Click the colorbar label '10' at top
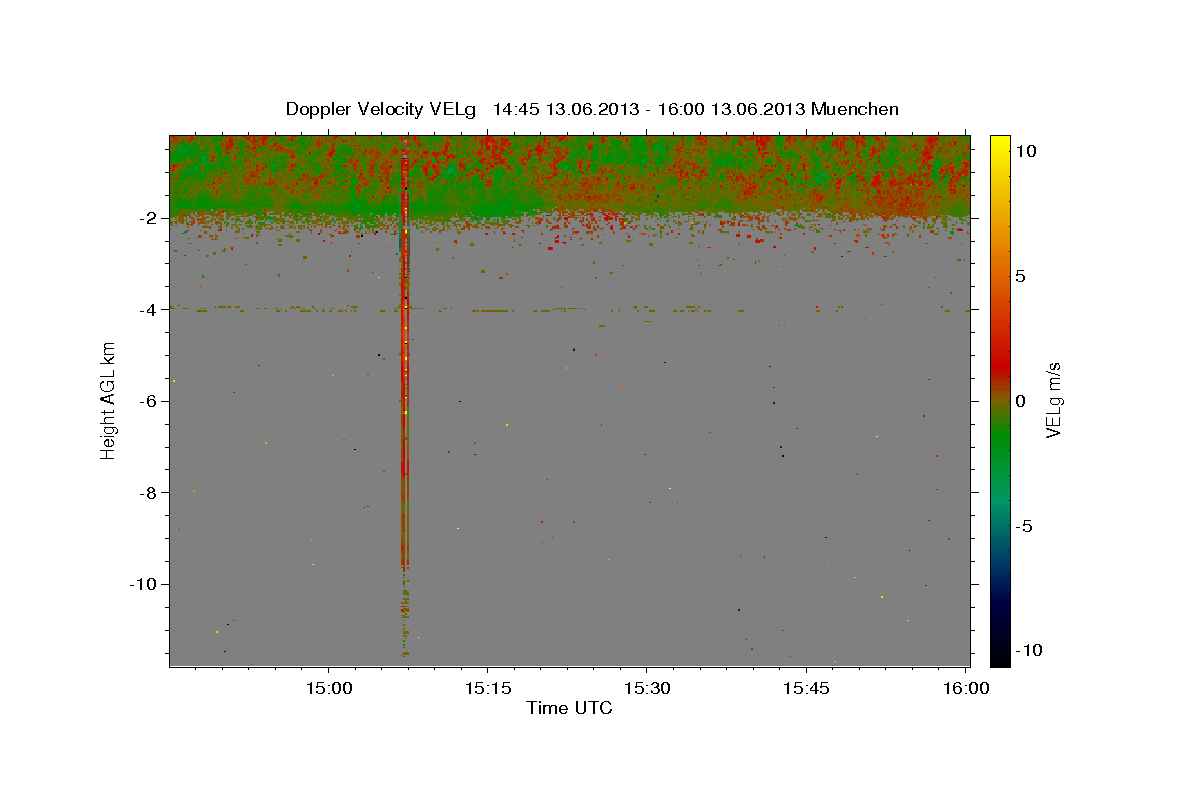Screen dimensions: 1200x800 pyautogui.click(x=1025, y=151)
